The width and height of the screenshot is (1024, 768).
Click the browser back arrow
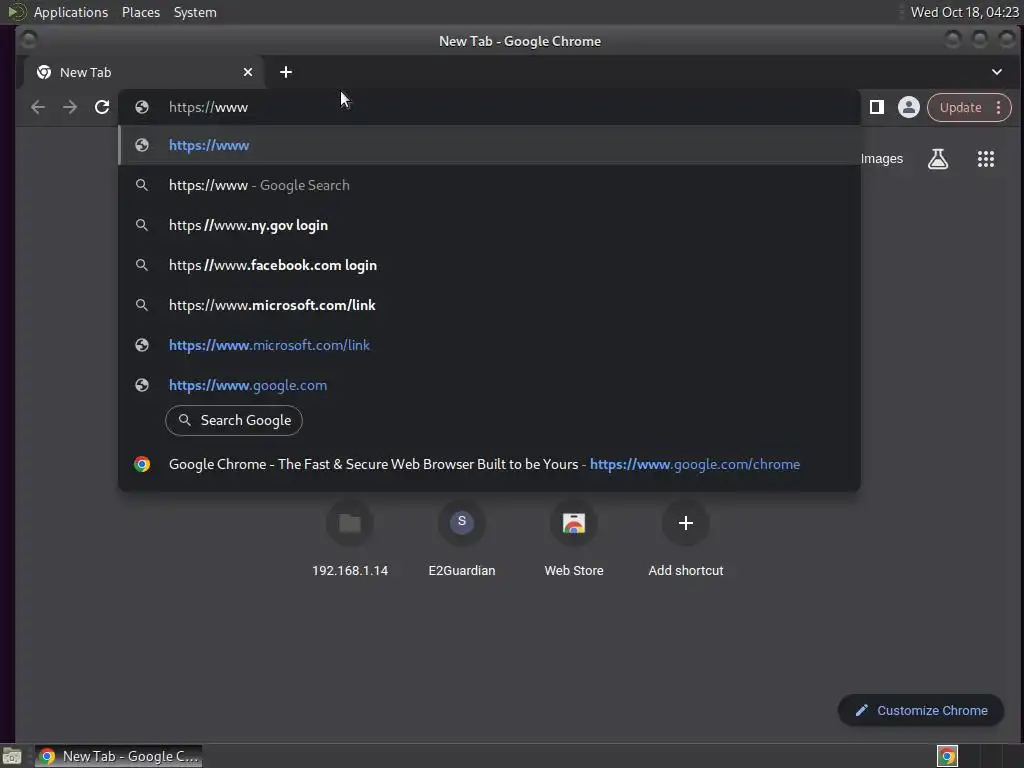tap(38, 107)
